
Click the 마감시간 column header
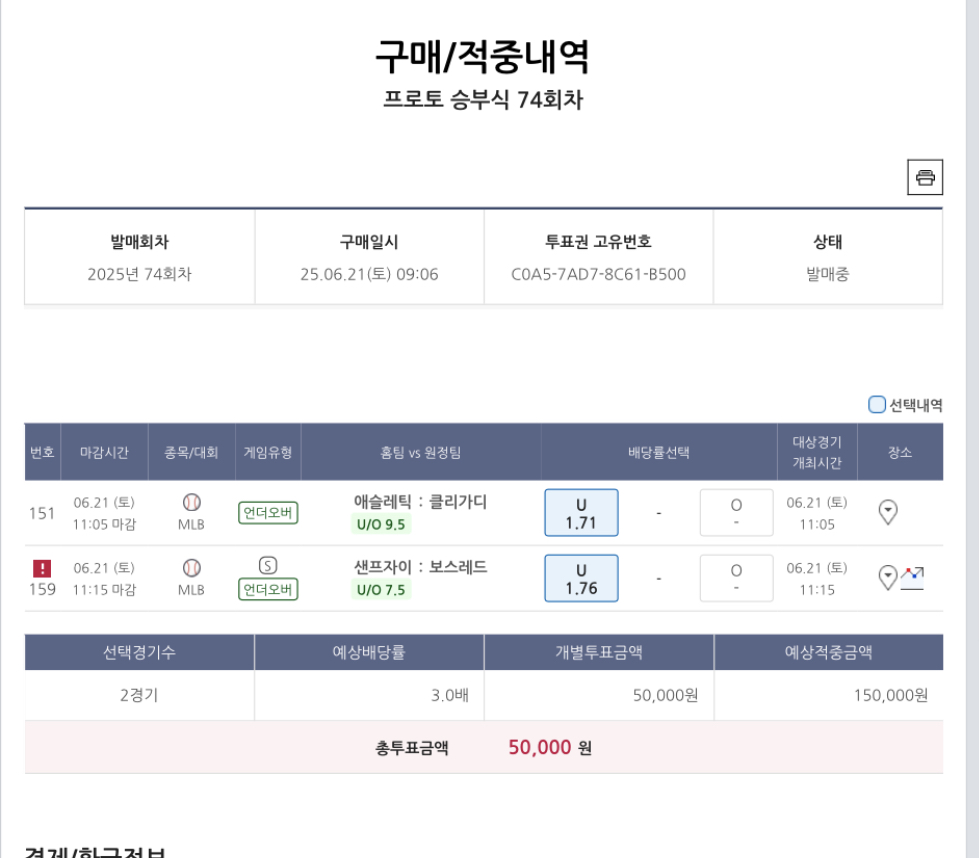[x=104, y=452]
